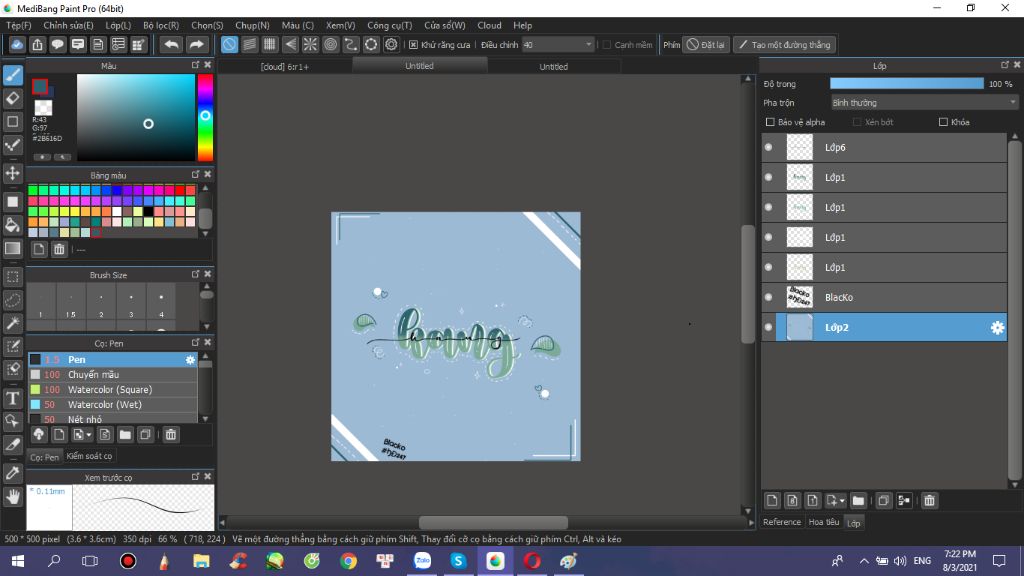Click the Redo arrow

click(x=196, y=44)
